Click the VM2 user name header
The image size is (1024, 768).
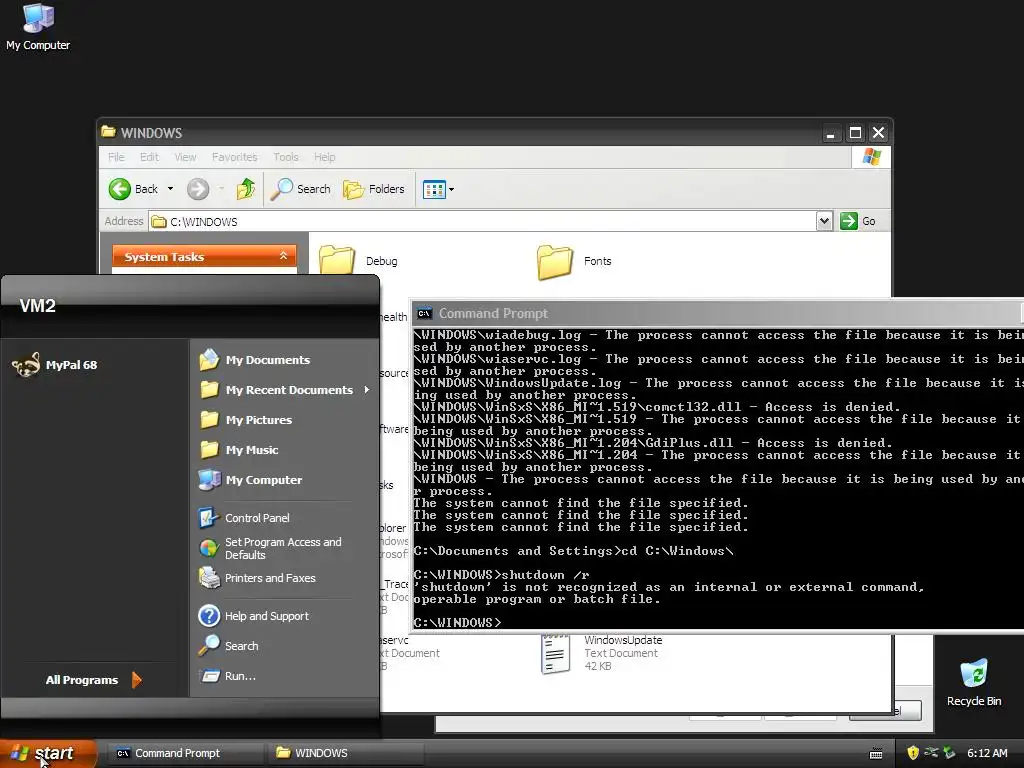37,306
